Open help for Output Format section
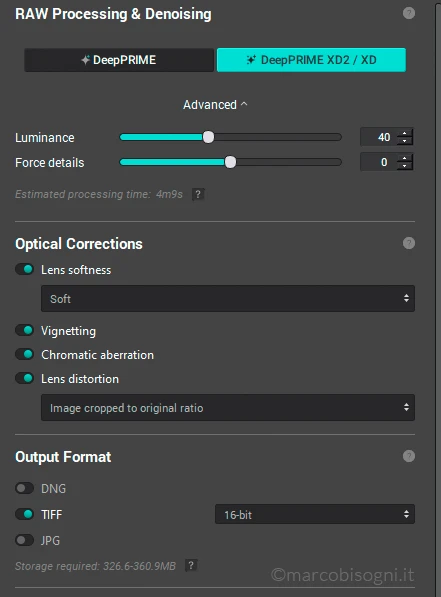441x597 pixels. pos(409,456)
